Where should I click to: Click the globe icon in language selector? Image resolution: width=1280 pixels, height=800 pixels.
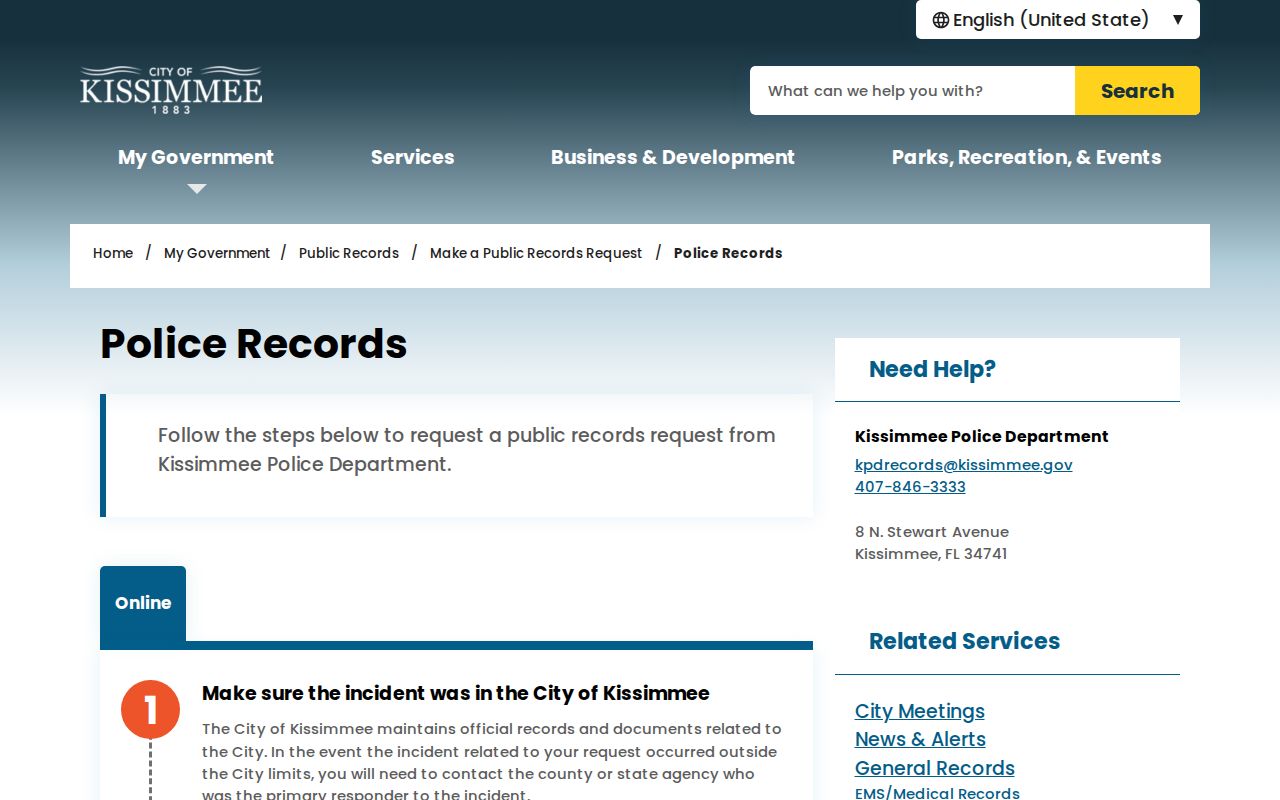pos(941,20)
